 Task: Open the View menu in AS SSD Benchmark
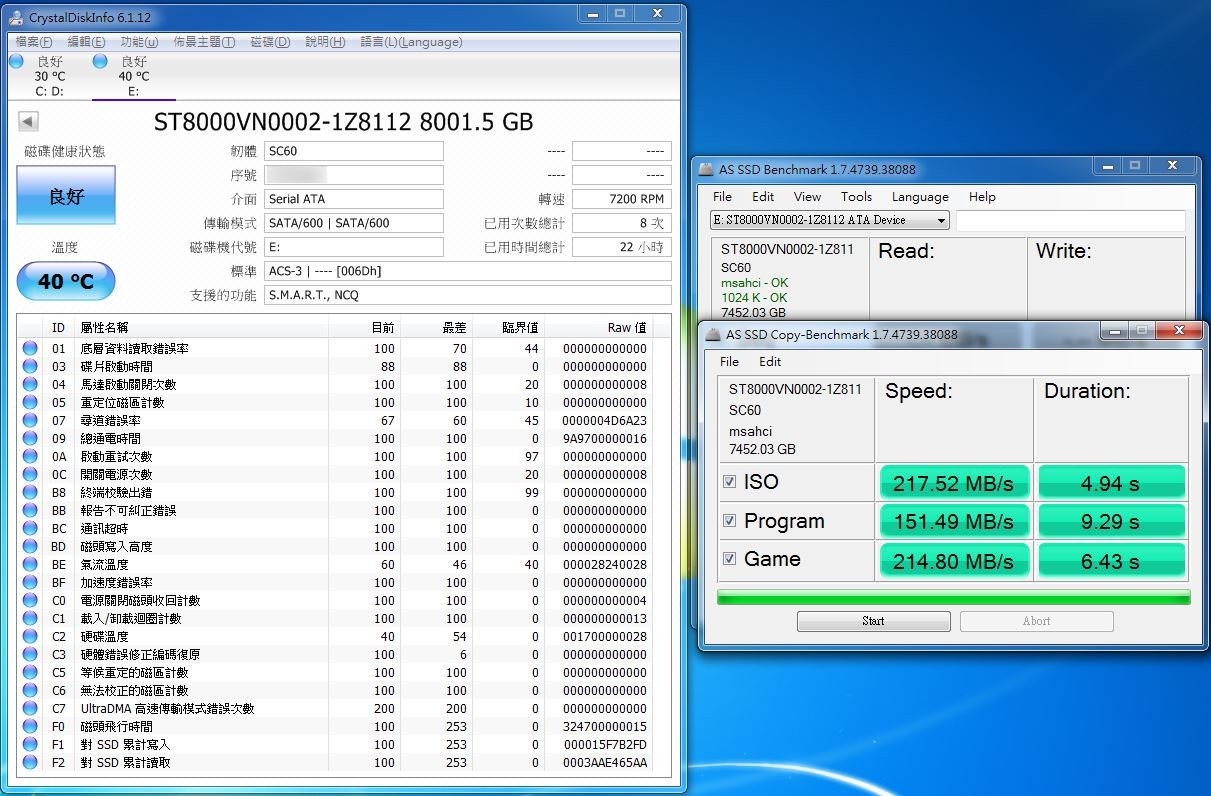807,197
